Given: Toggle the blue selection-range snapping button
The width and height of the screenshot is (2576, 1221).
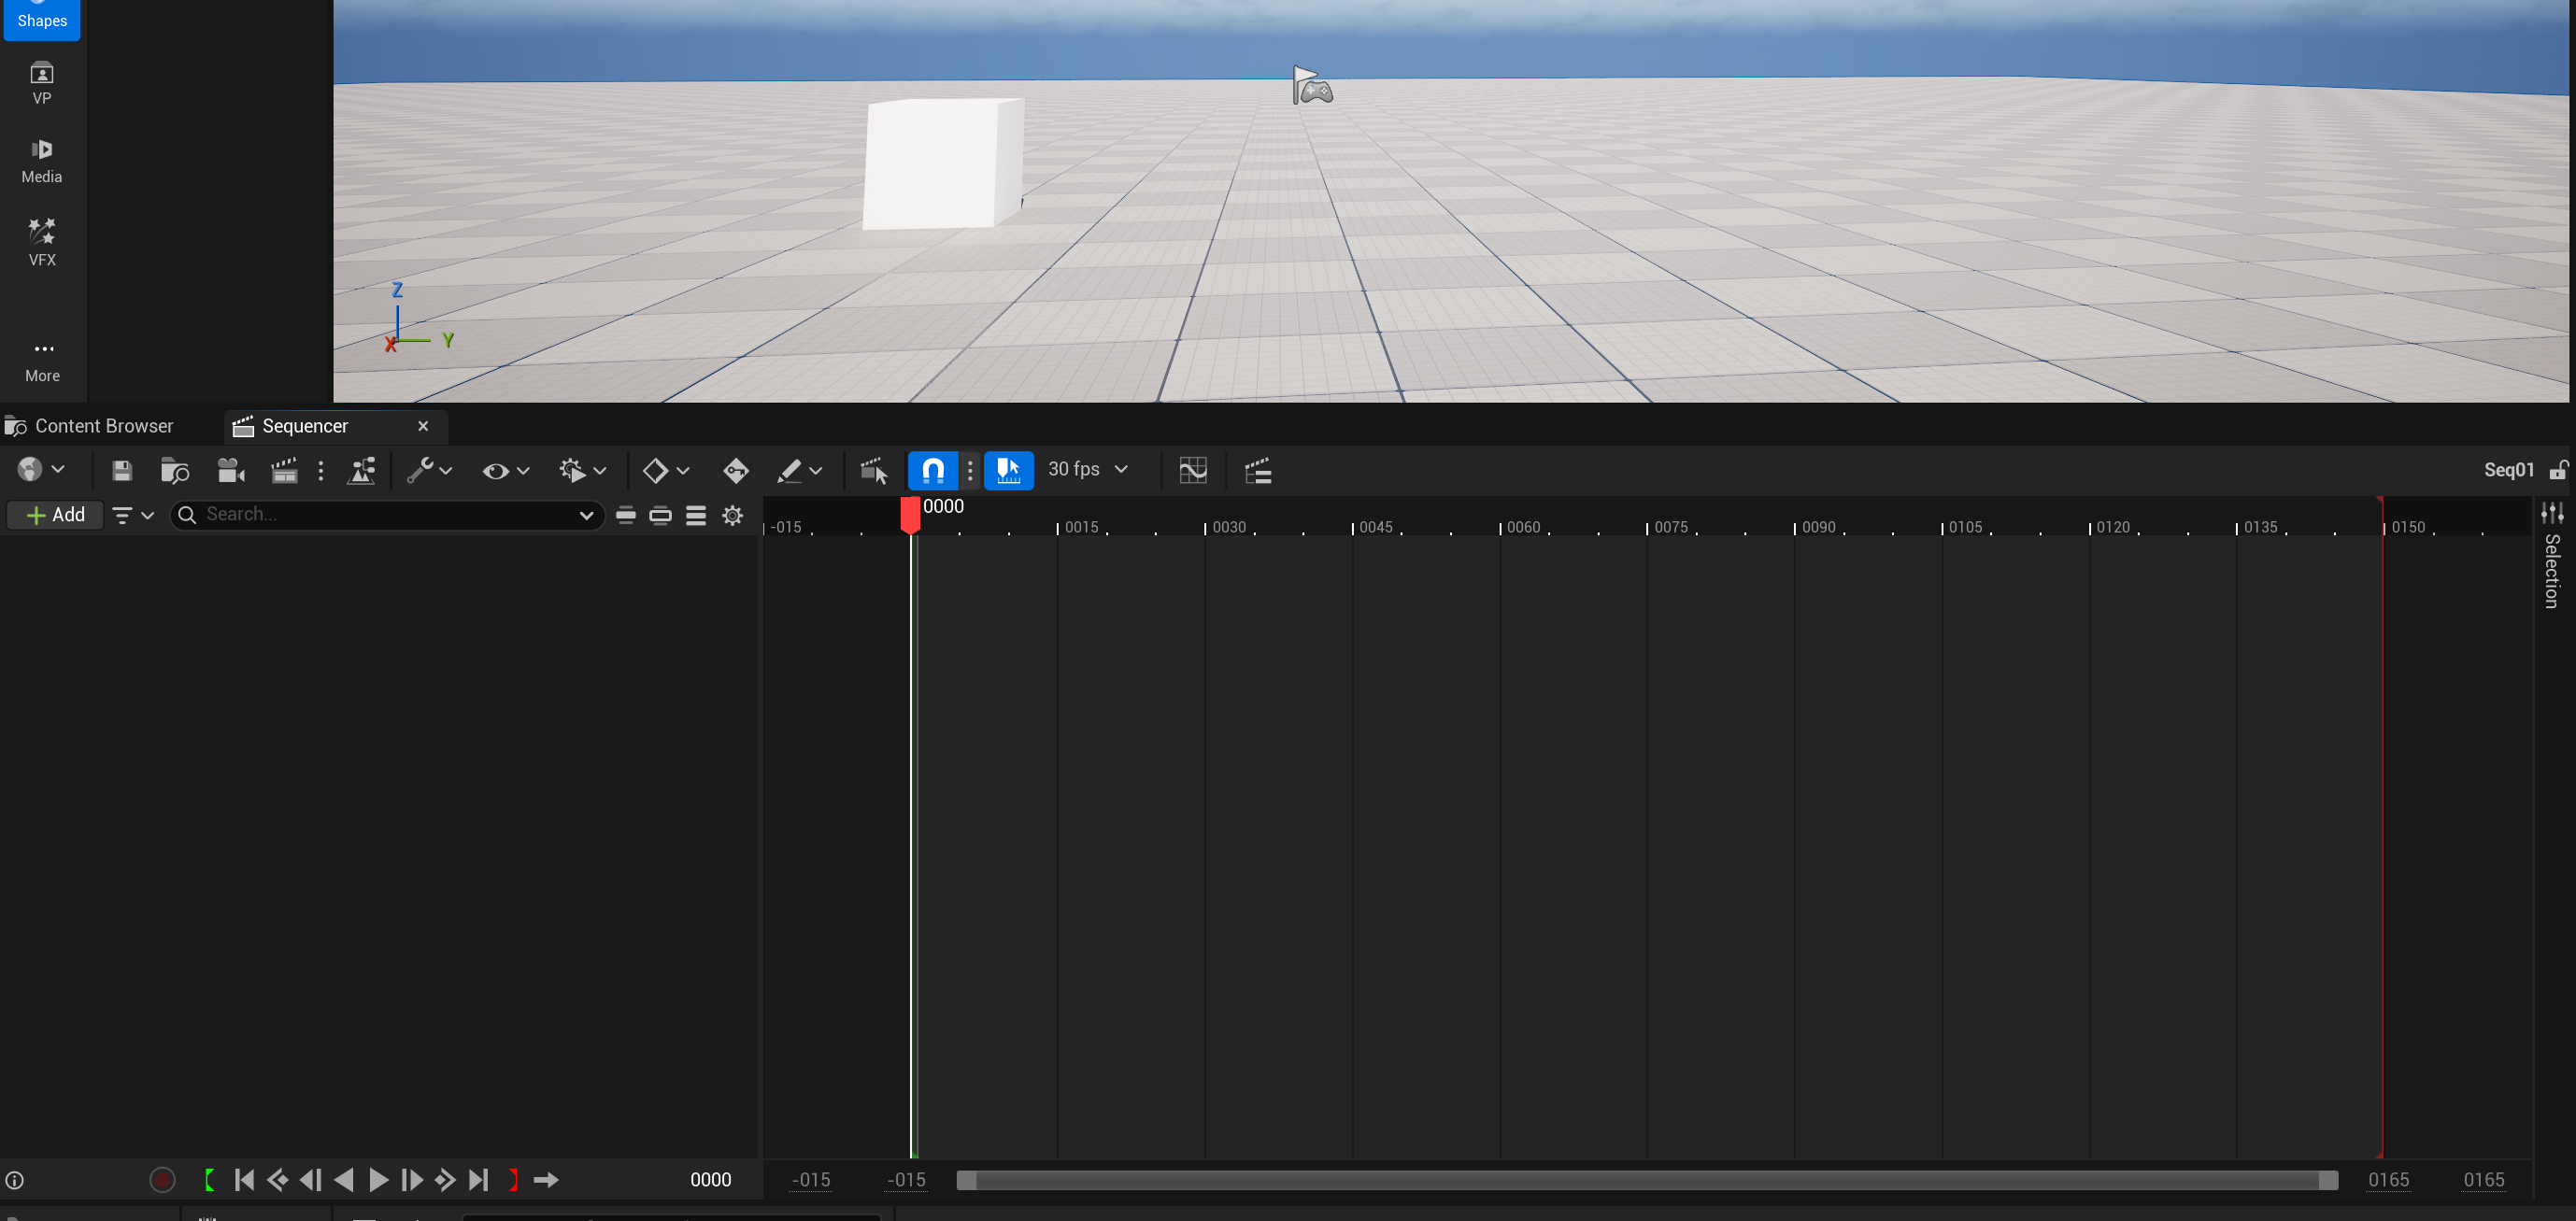Looking at the screenshot, I should (x=1008, y=470).
